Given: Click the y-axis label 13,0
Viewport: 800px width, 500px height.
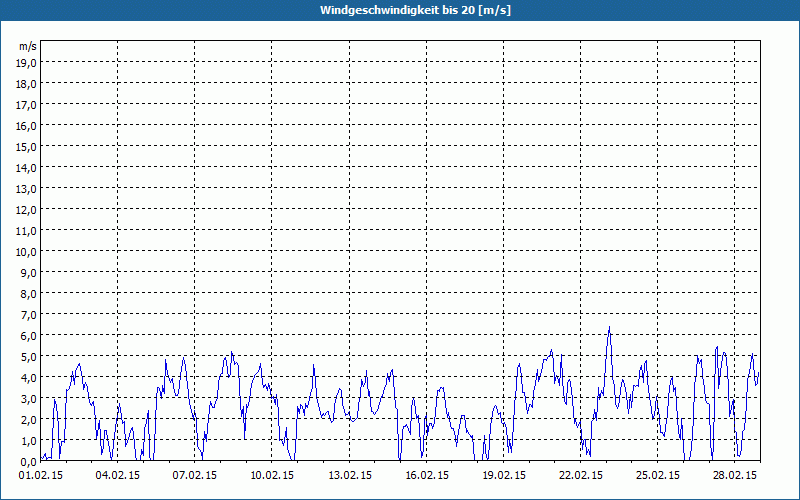Looking at the screenshot, I should [x=28, y=189].
